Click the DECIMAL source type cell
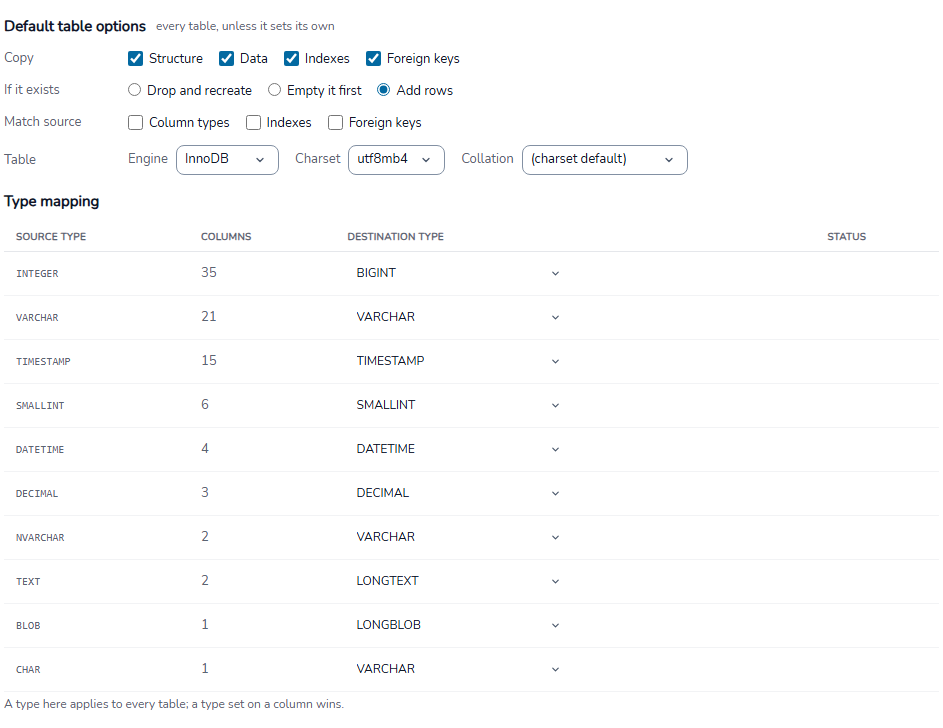This screenshot has height=728, width=943. [x=37, y=494]
